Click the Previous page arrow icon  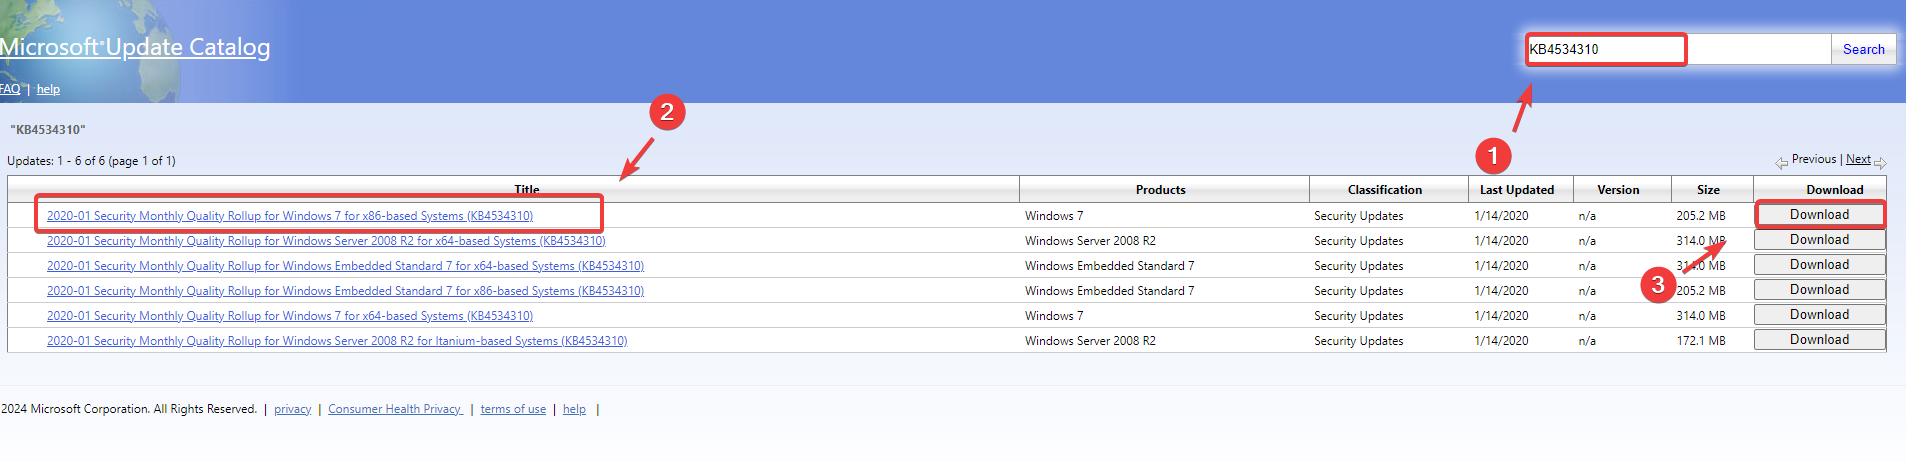1781,163
